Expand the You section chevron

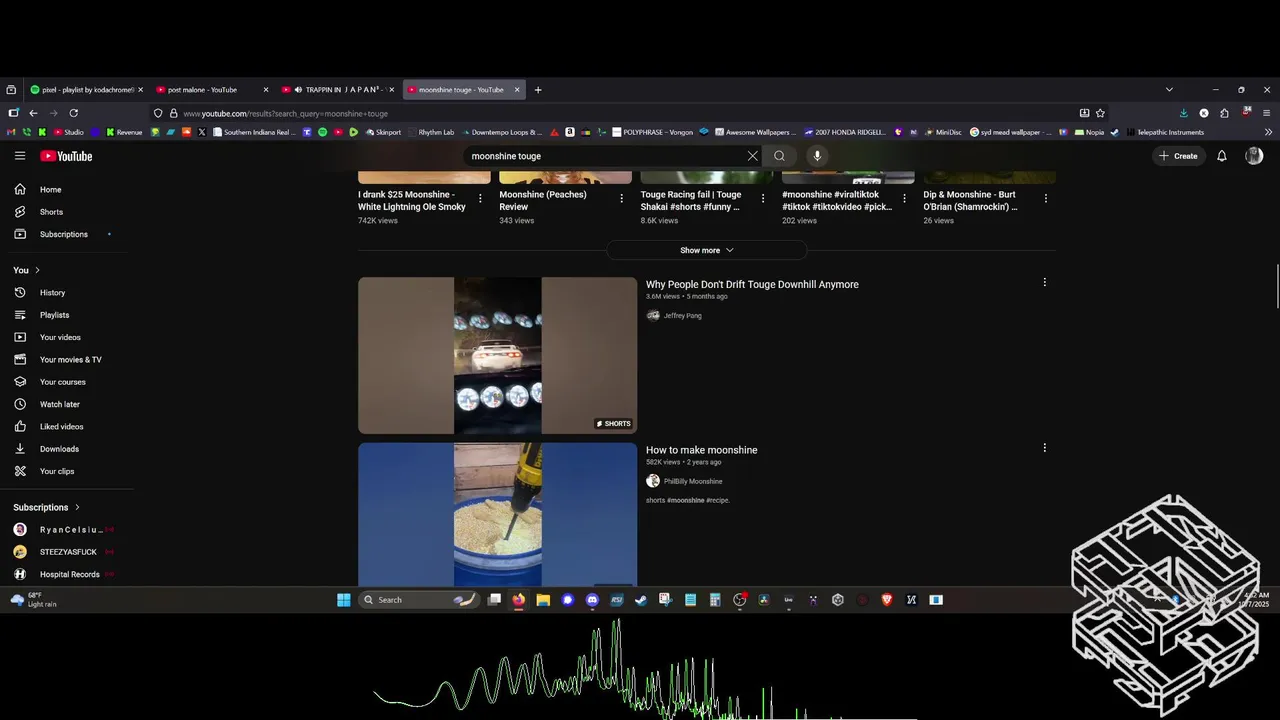pos(38,270)
